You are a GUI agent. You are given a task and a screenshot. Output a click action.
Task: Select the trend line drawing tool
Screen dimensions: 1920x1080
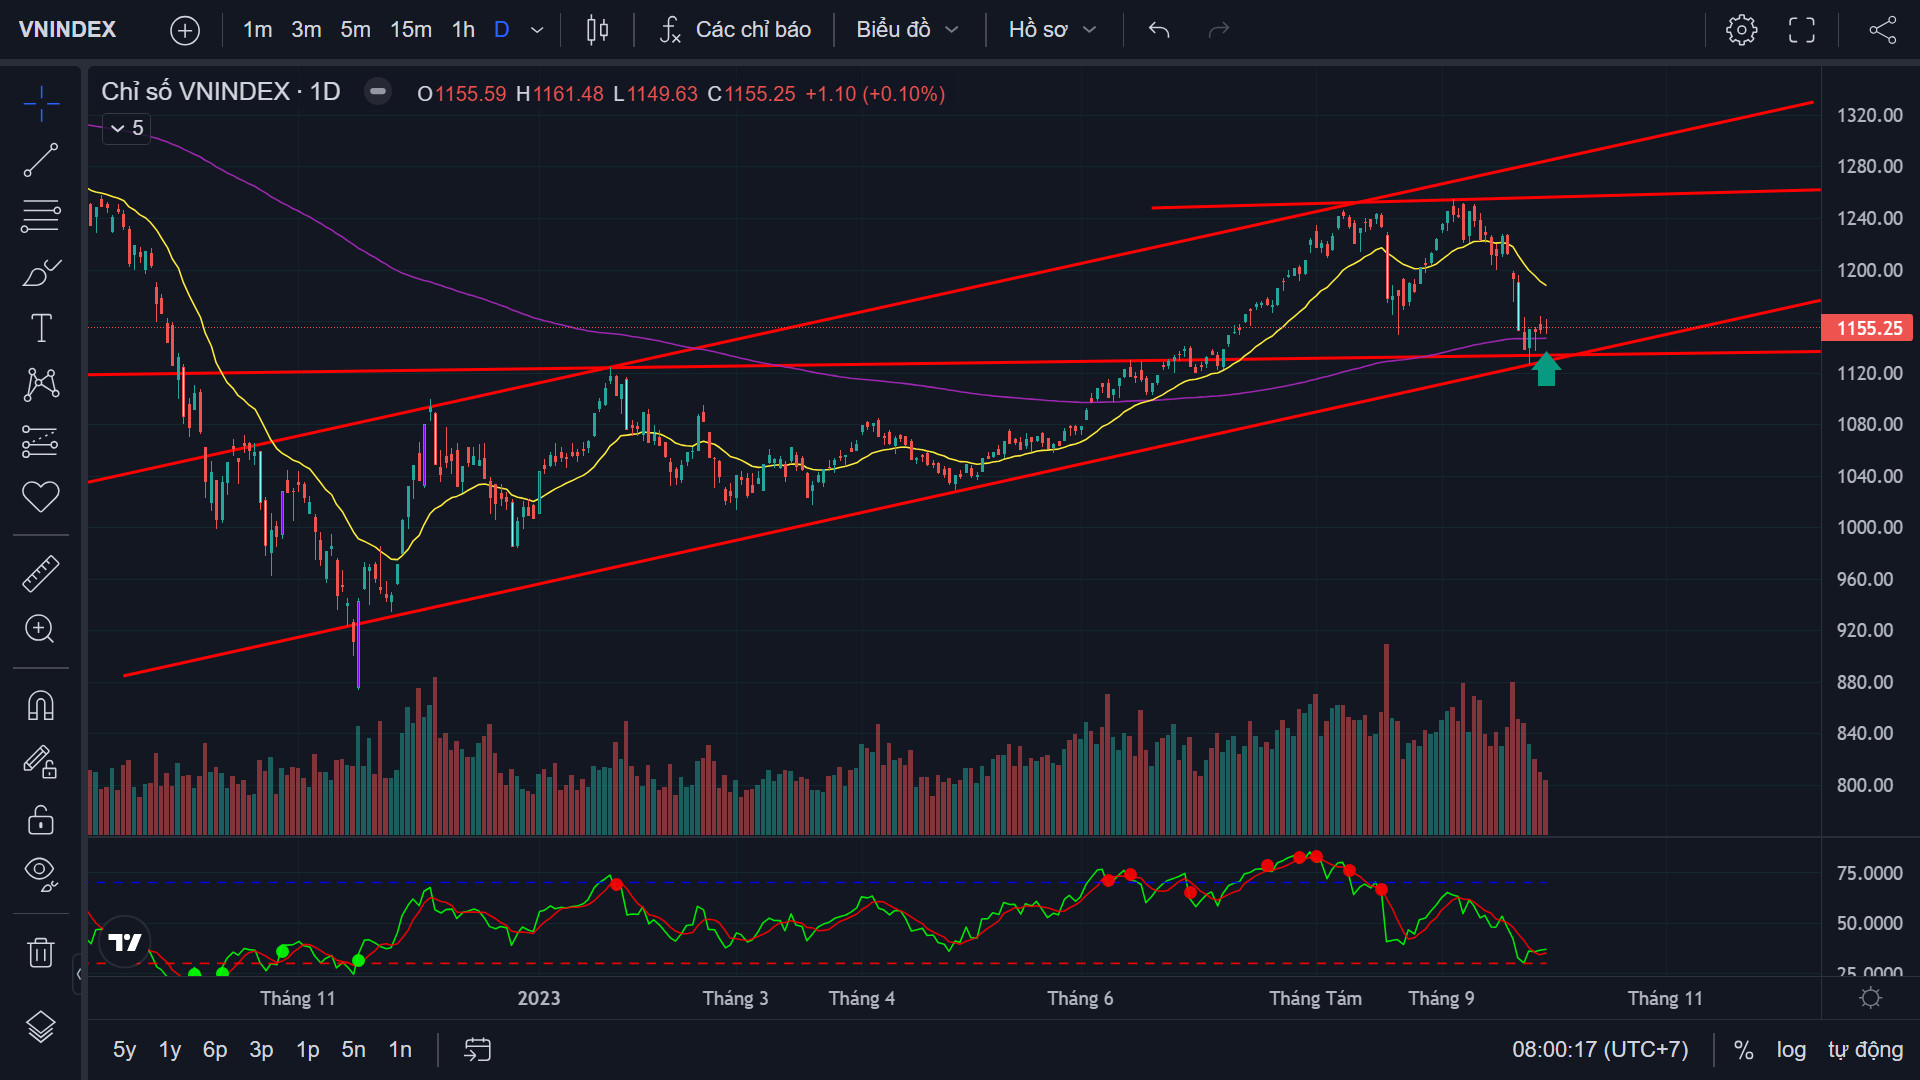41,160
